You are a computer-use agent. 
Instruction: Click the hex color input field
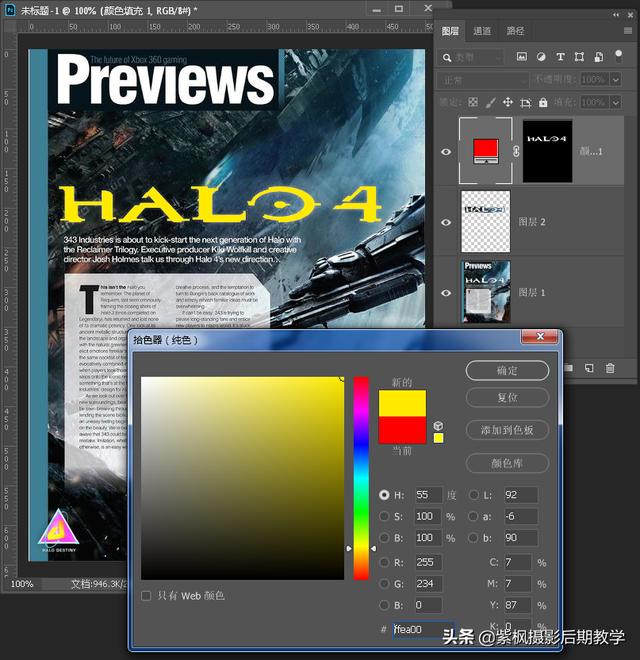coord(423,629)
